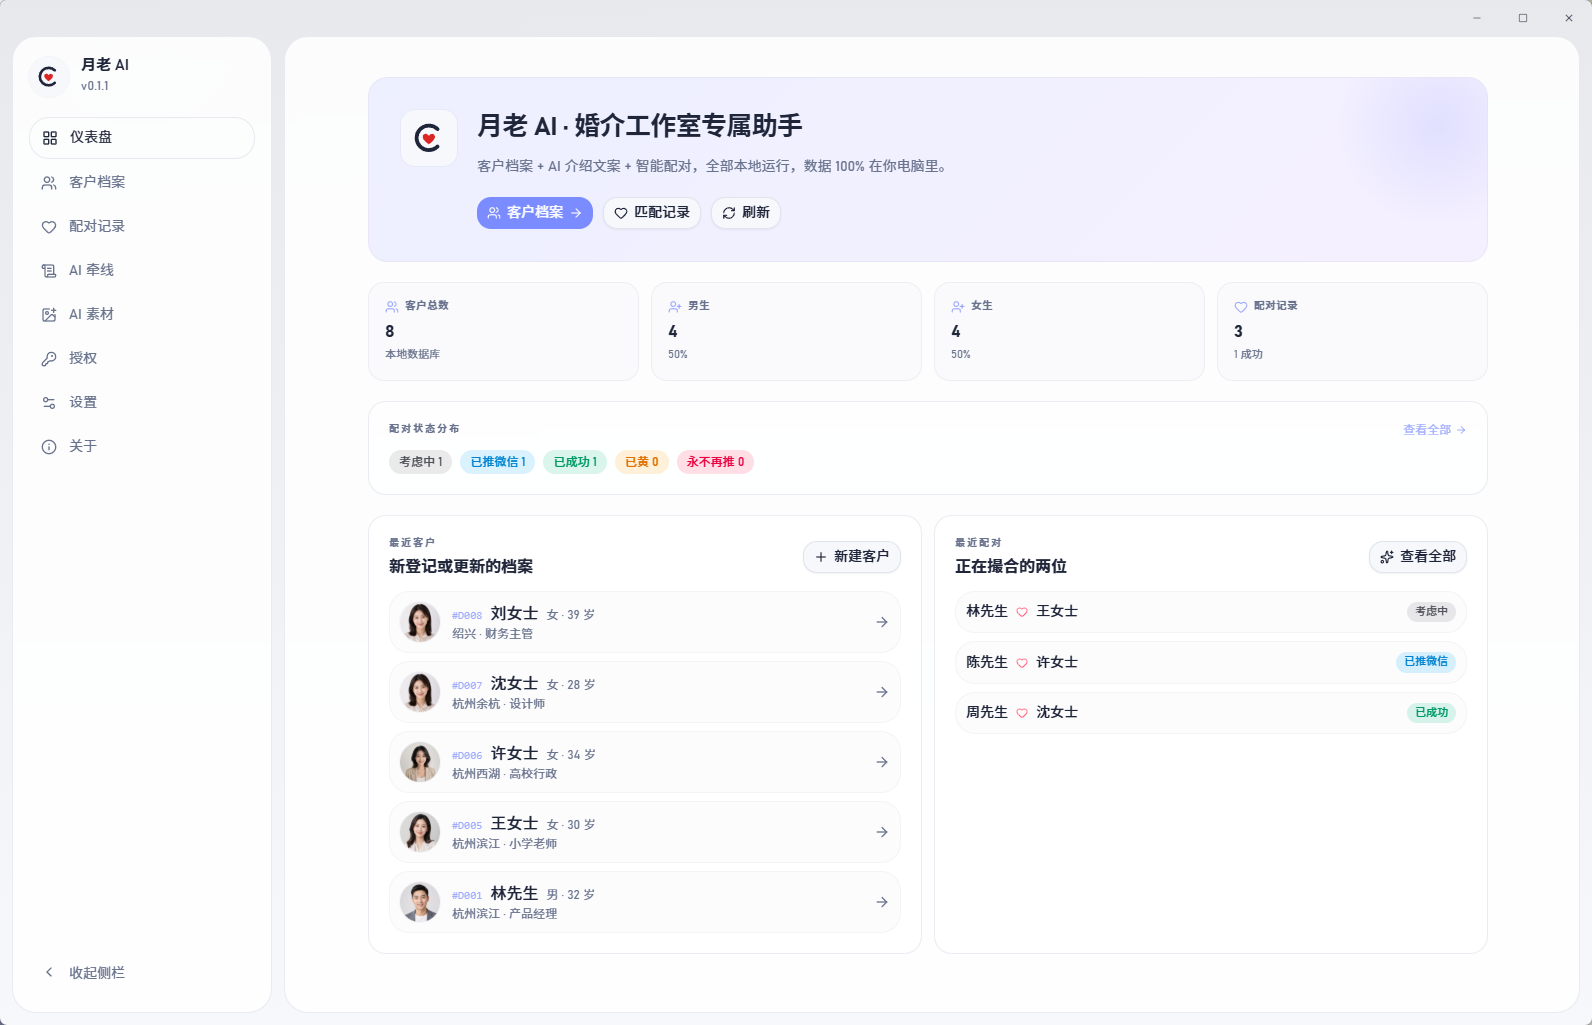Open AI 素材 sidebar section
Viewport: 1592px width, 1025px height.
142,314
